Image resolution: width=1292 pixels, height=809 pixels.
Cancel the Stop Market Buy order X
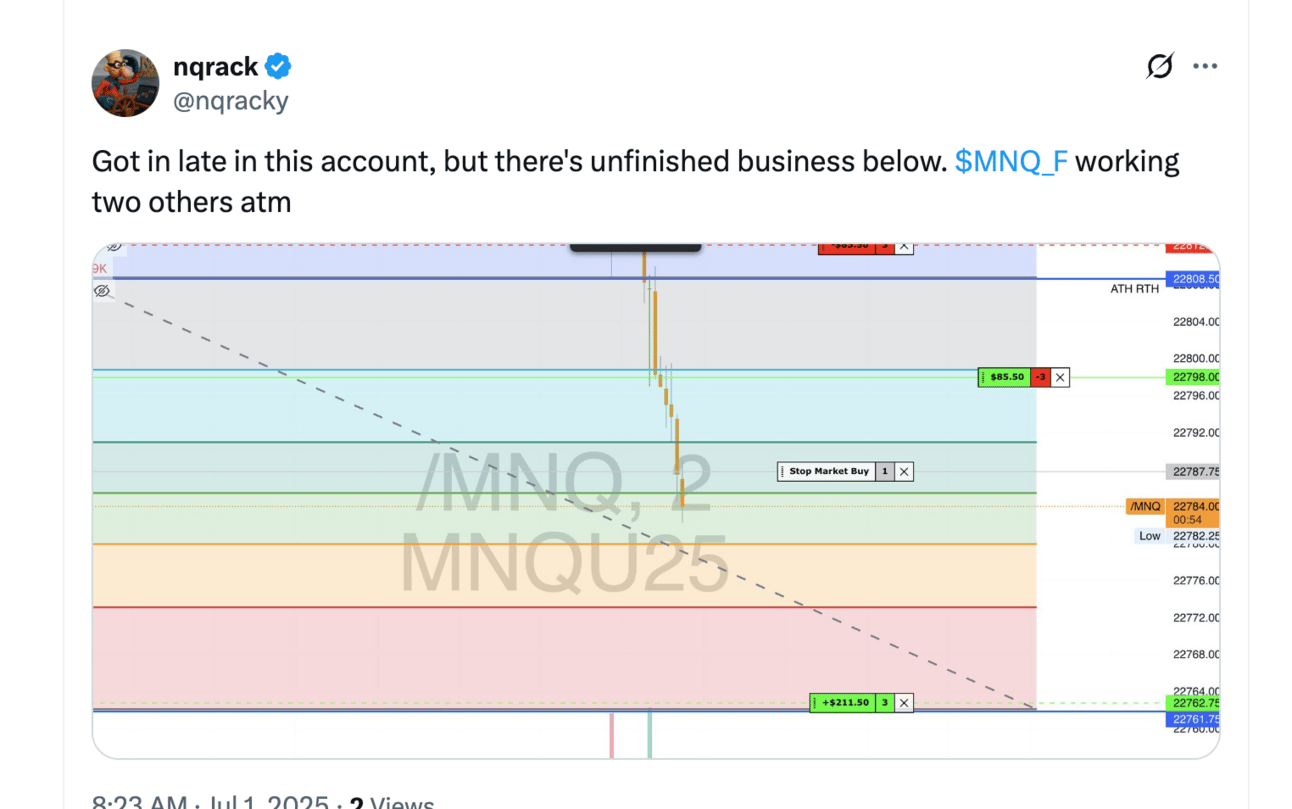click(904, 472)
